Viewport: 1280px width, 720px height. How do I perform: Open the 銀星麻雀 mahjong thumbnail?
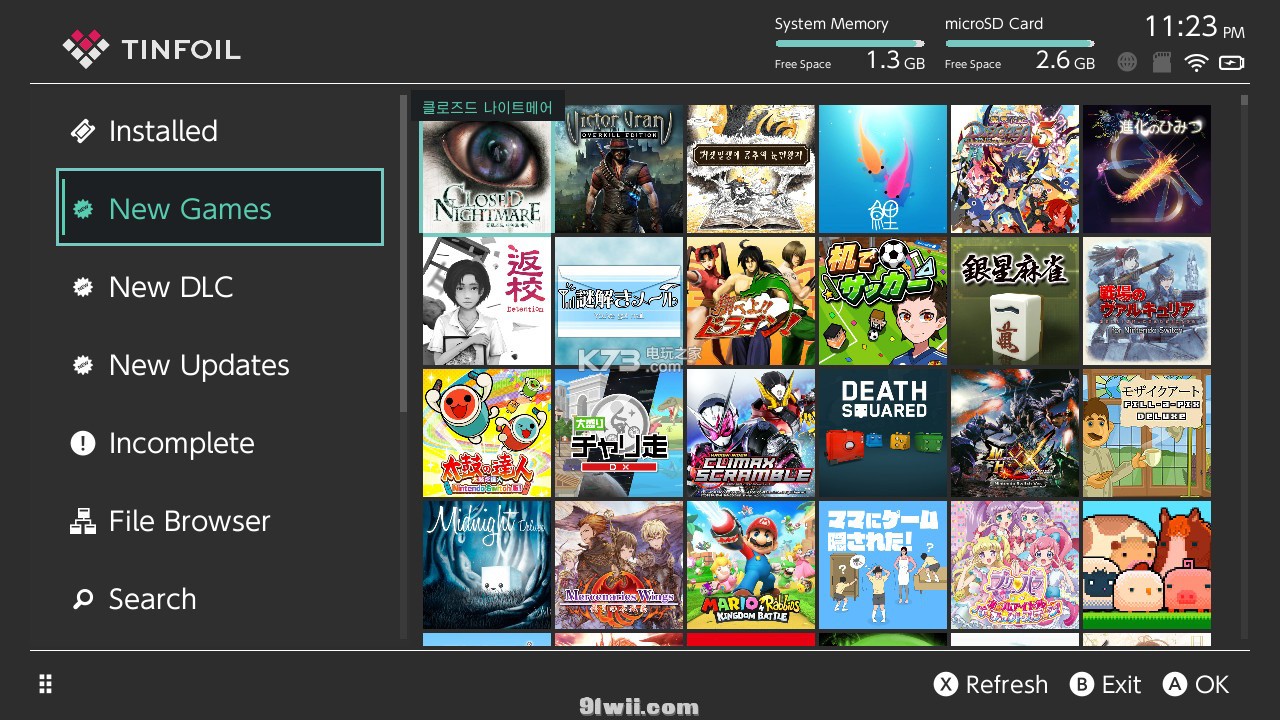[x=1015, y=301]
